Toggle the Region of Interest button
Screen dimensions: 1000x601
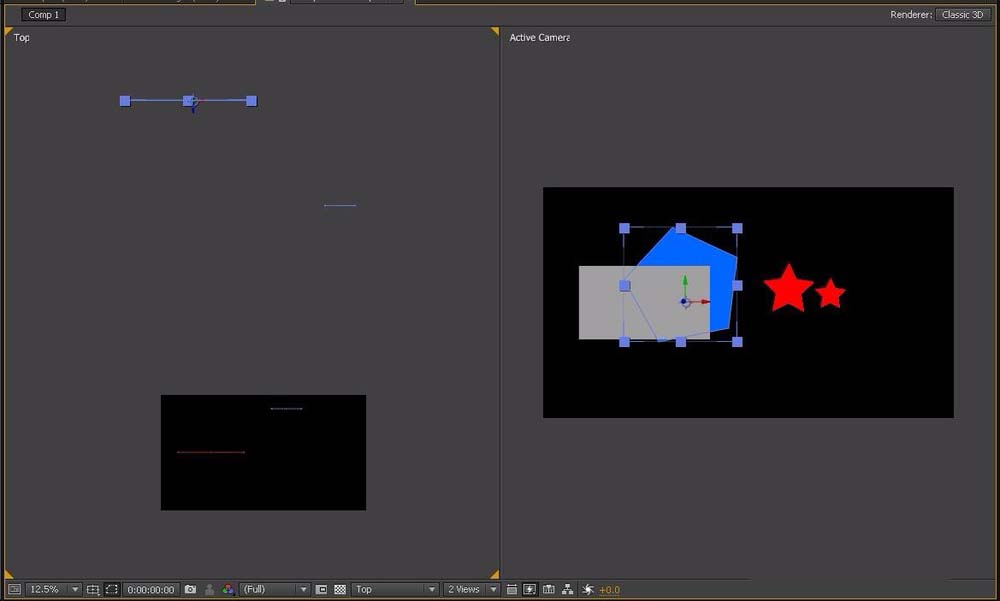point(321,590)
